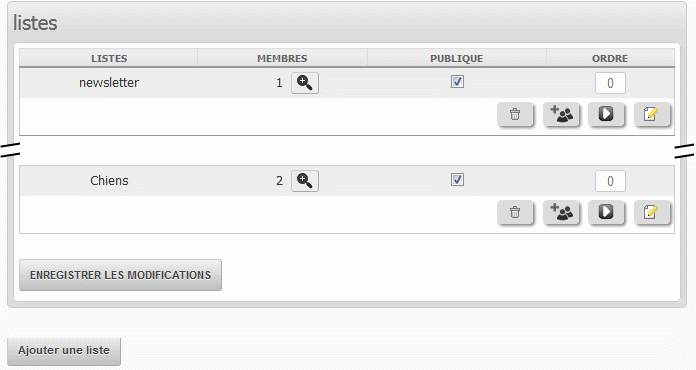
Task: Uncheck the Publique checkbox for newsletter
Action: point(457,82)
